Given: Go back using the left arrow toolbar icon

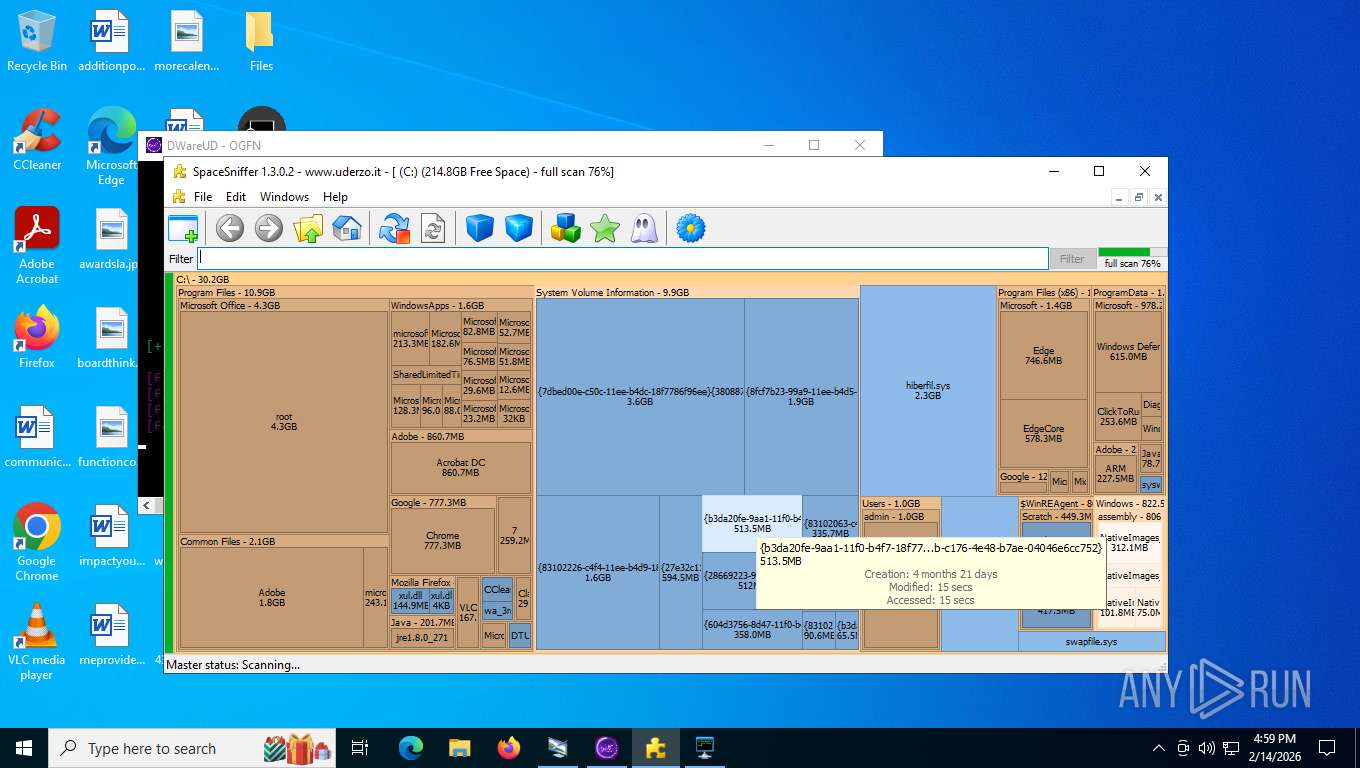Looking at the screenshot, I should pos(230,228).
